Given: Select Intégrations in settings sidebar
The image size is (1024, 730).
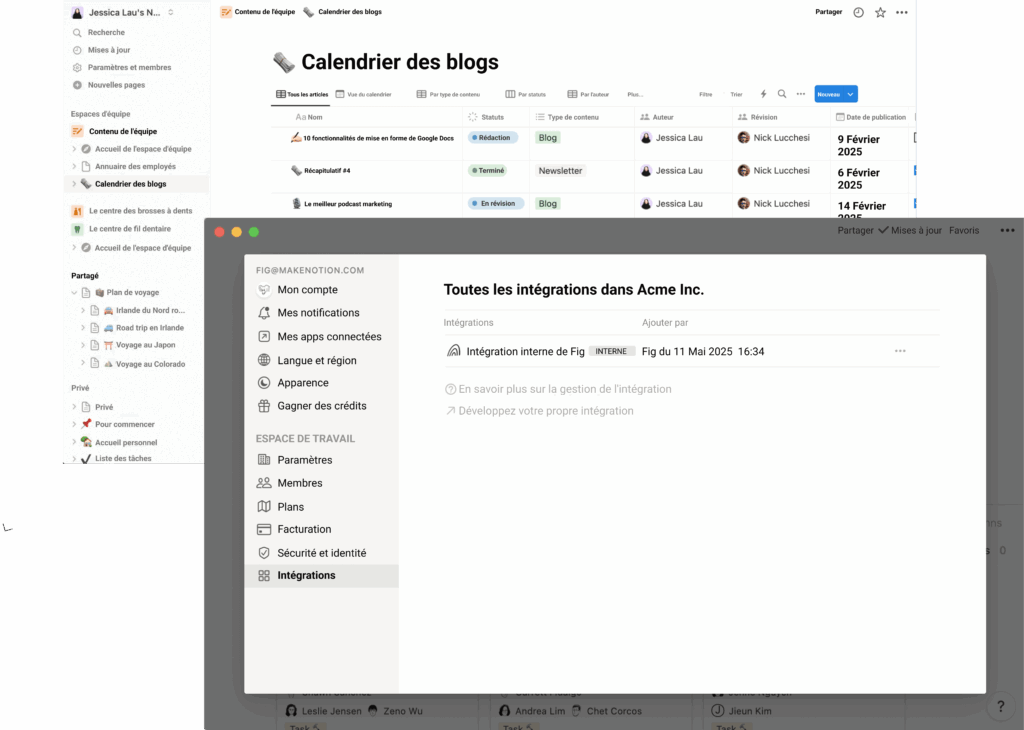Looking at the screenshot, I should (x=321, y=576).
